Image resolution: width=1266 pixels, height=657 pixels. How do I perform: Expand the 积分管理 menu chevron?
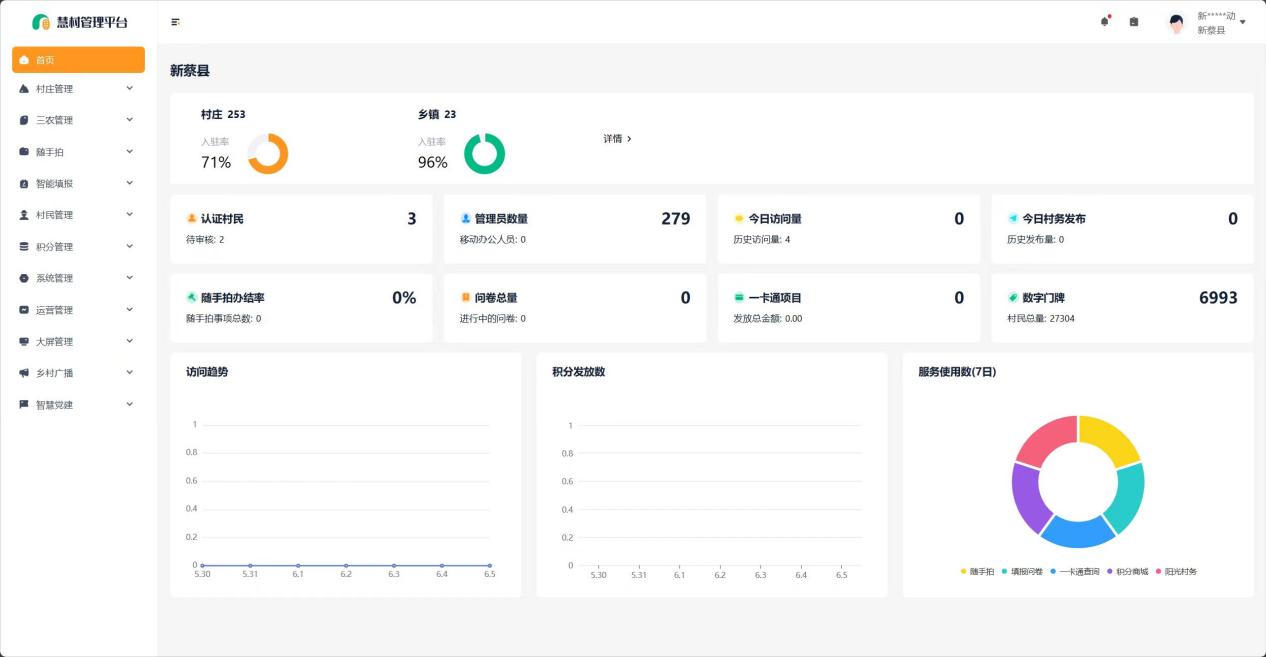click(129, 246)
